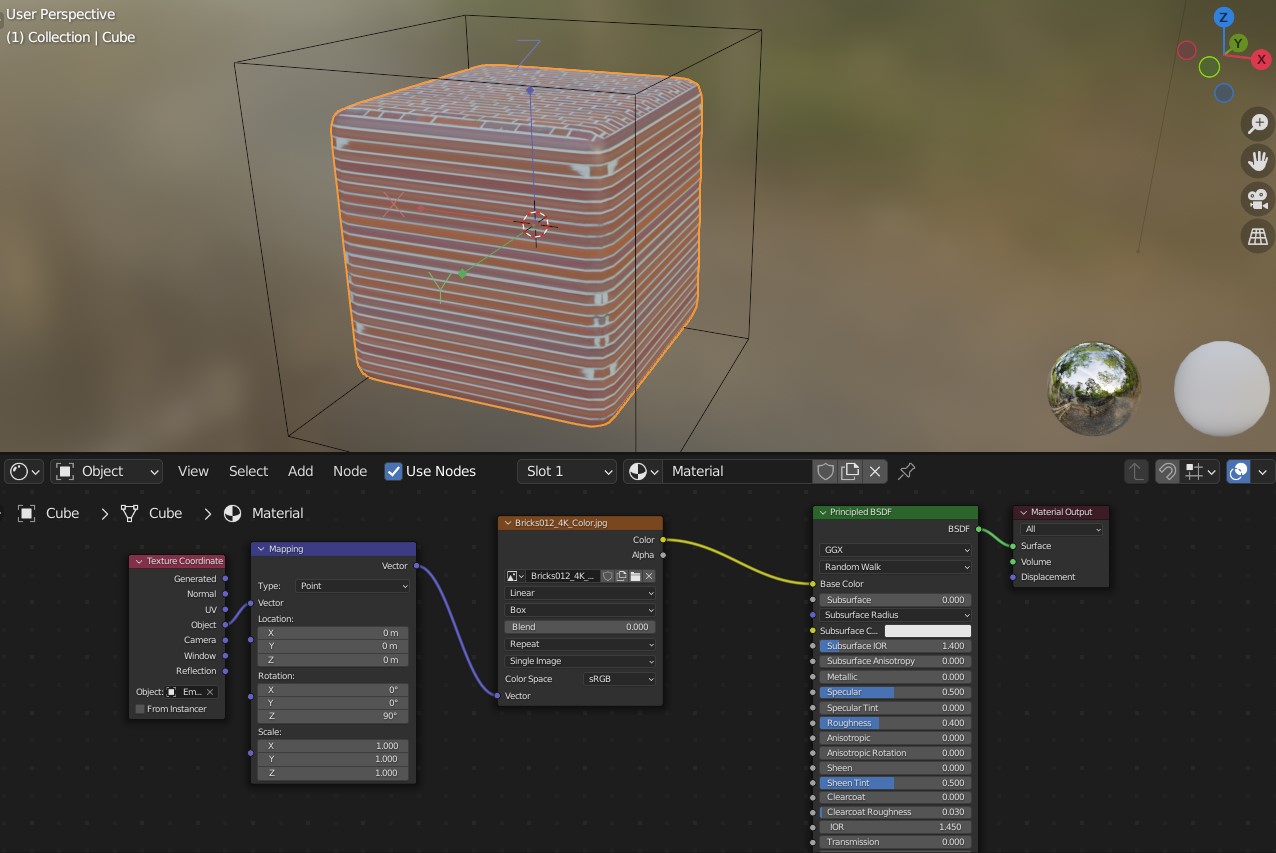Open the Box projection dropdown

point(581,610)
